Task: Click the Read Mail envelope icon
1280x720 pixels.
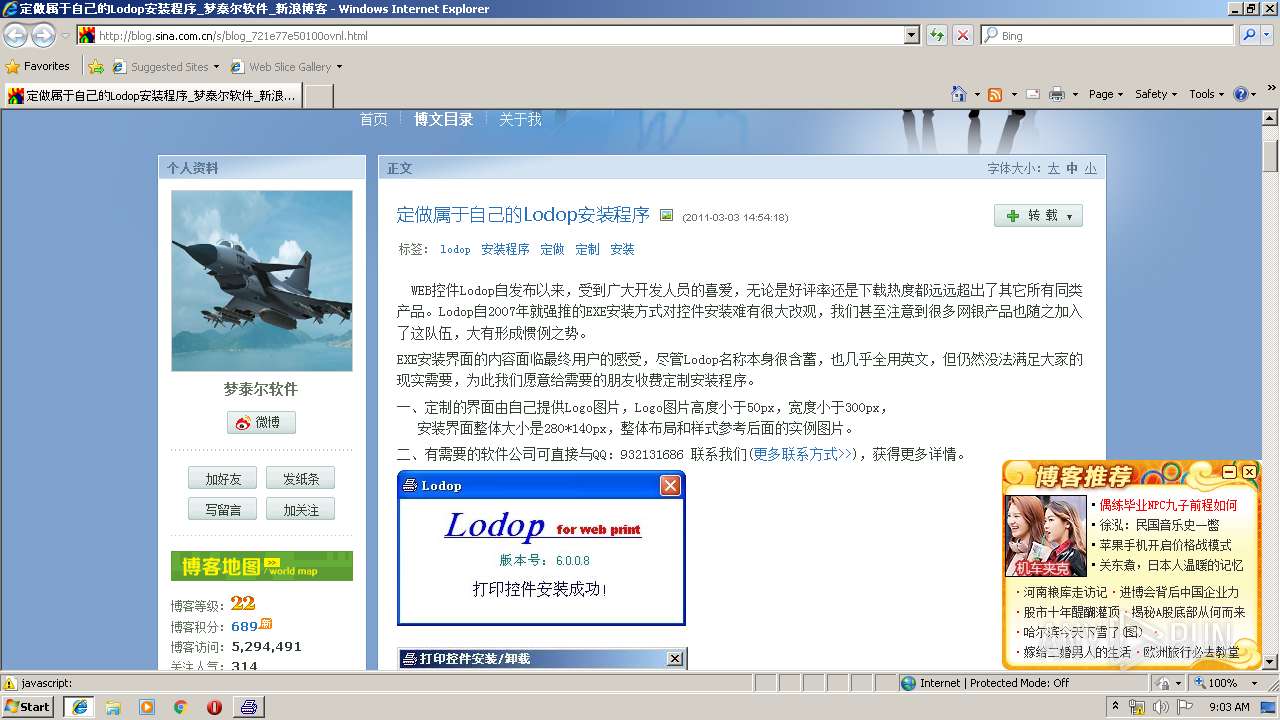Action: 1031,94
